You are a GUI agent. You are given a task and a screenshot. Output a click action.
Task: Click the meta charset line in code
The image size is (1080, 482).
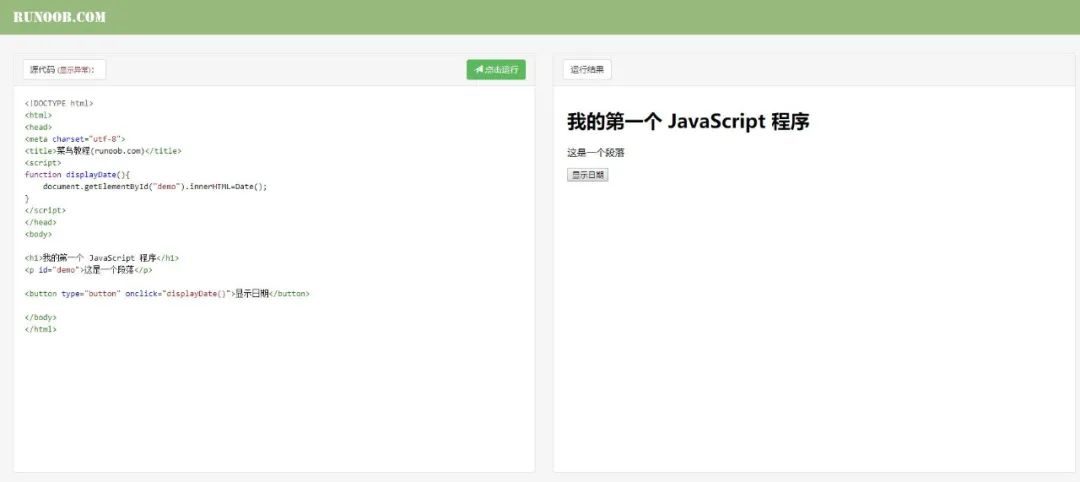[x=75, y=139]
